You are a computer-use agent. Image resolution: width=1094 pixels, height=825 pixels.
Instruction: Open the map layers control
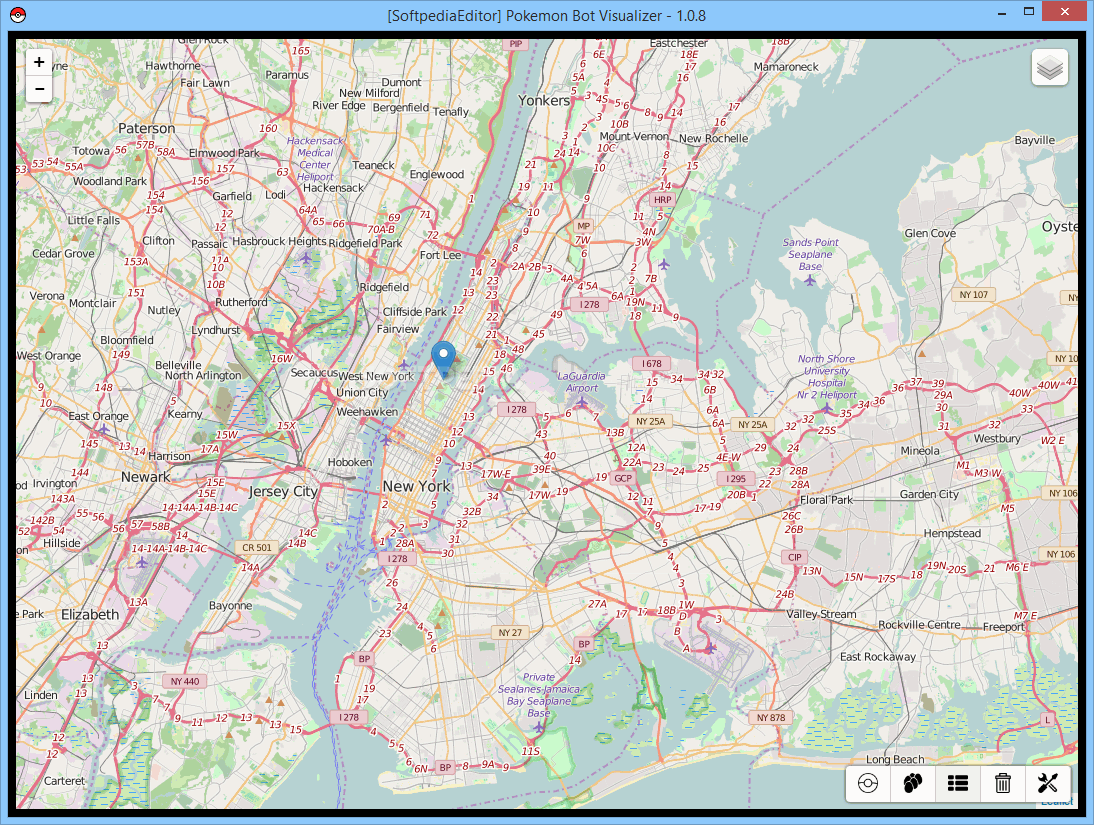coord(1049,68)
